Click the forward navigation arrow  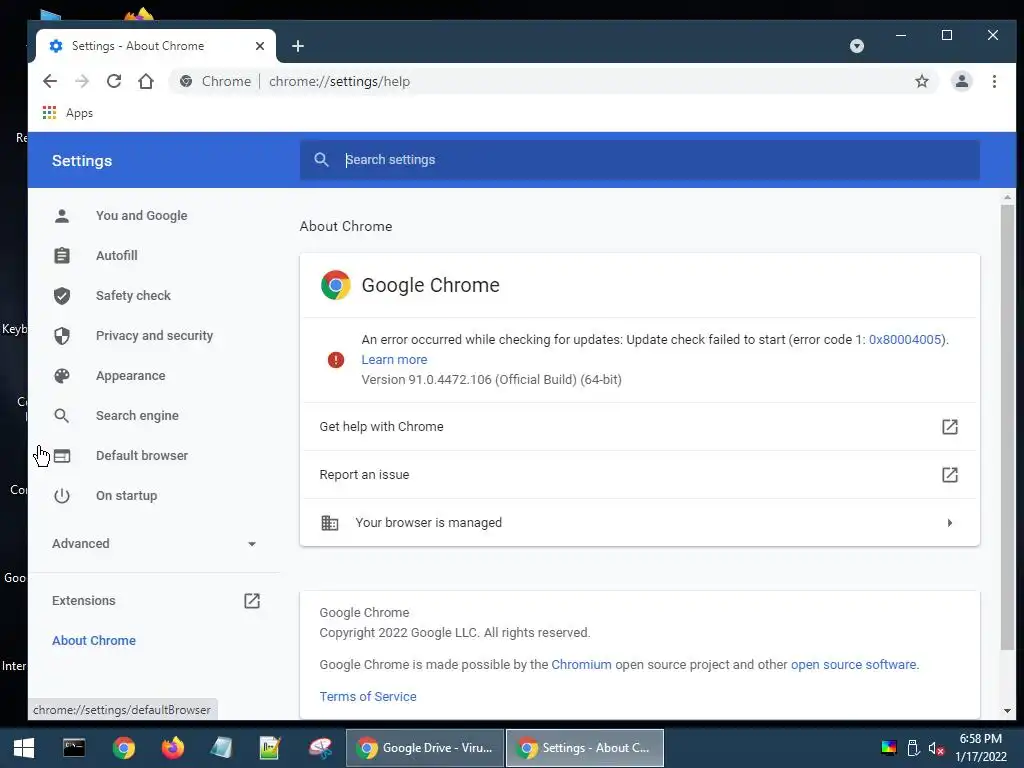pos(82,81)
